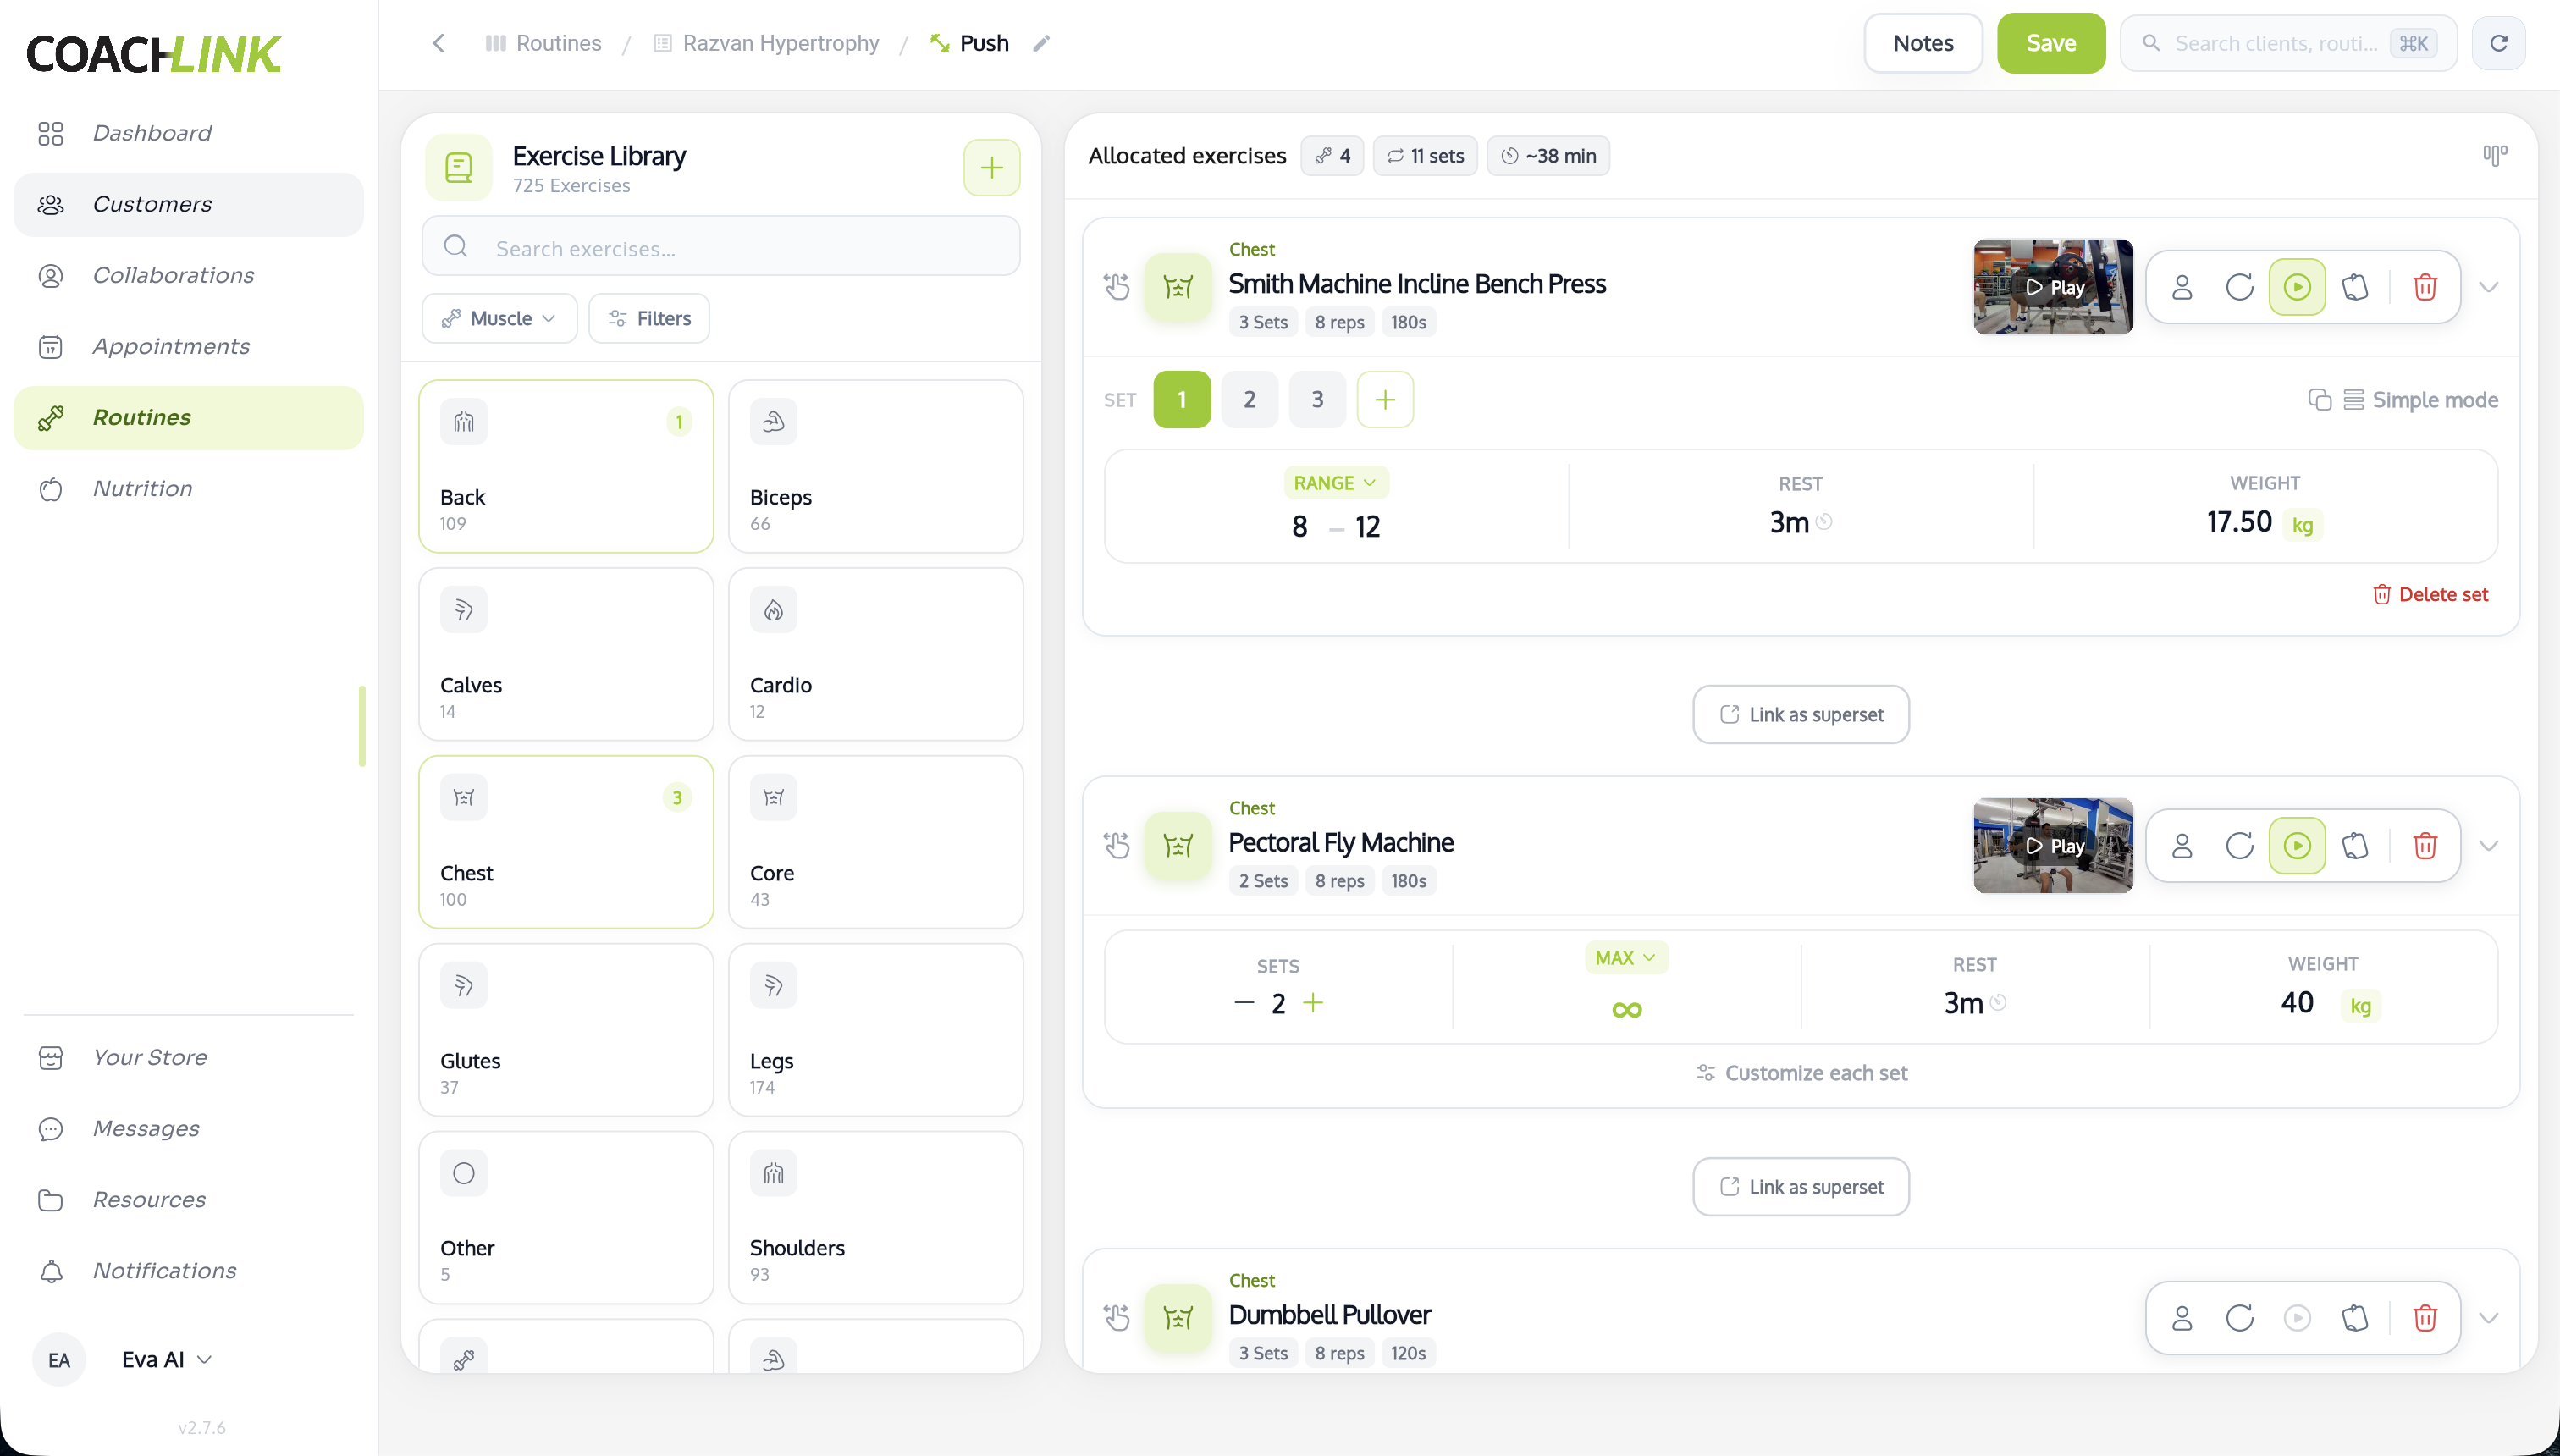Image resolution: width=2560 pixels, height=1456 pixels.
Task: Click the back arrow in breadcrumb
Action: click(x=438, y=43)
